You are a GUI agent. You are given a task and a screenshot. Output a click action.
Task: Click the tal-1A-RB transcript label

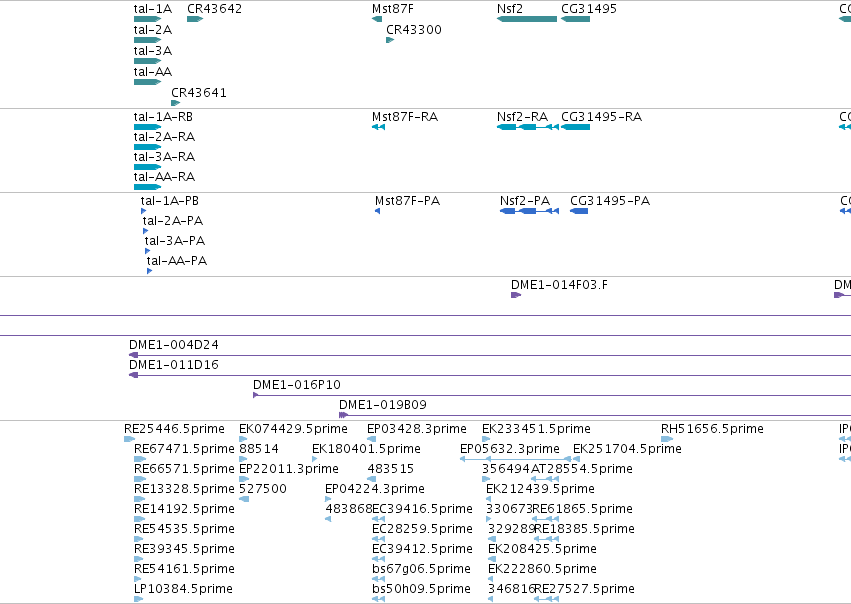163,117
